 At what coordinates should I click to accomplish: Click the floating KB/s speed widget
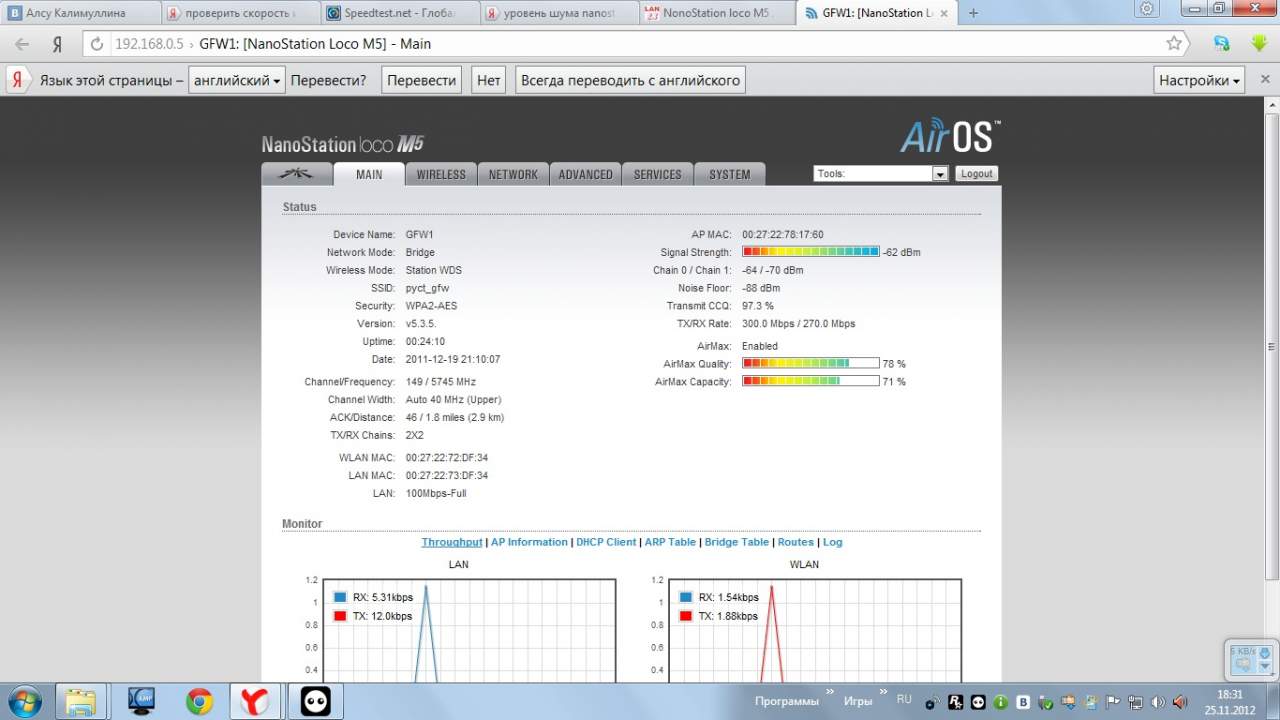pos(1251,658)
